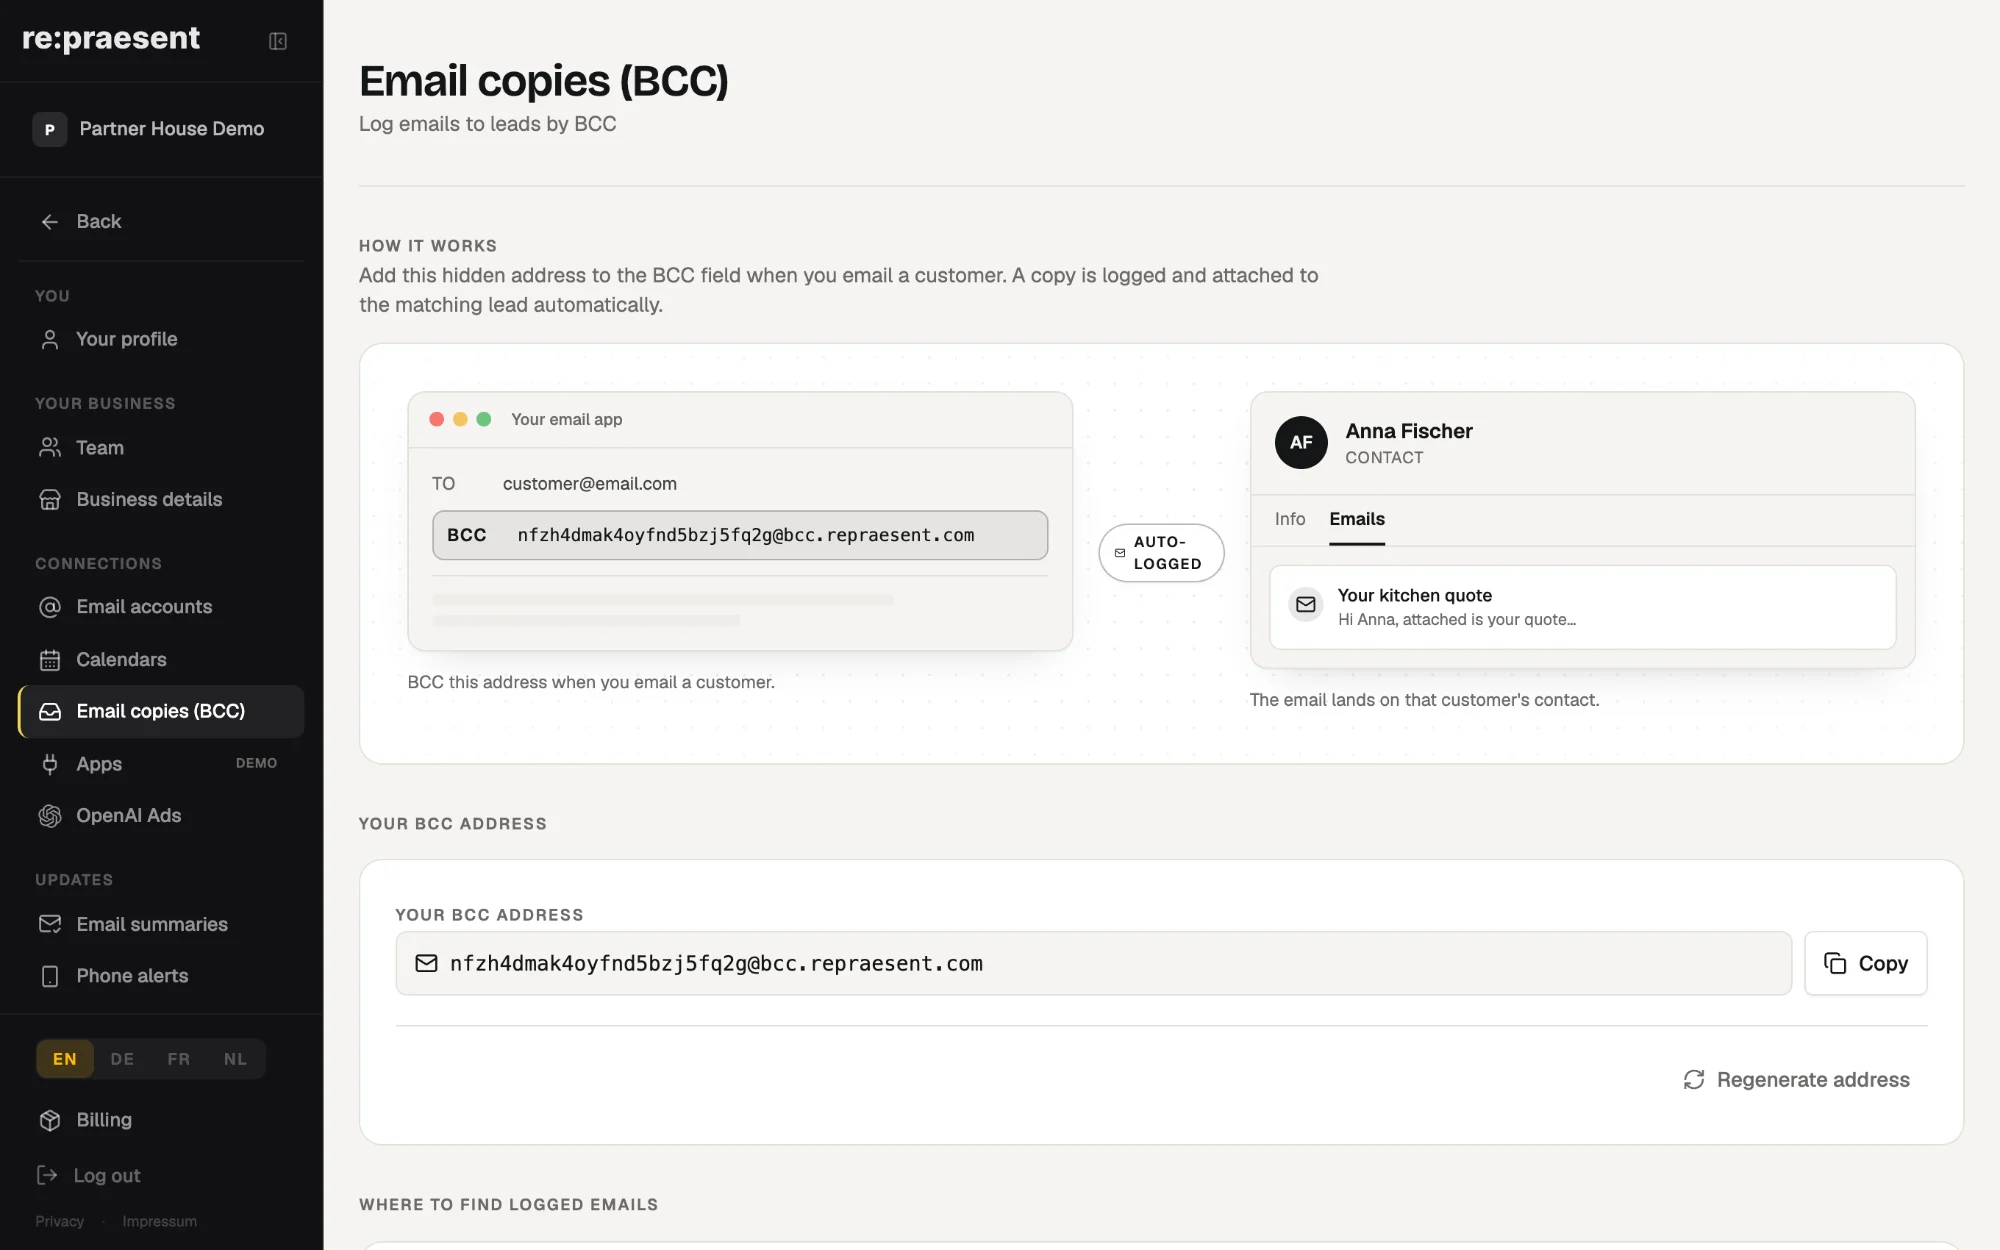Click the AUTO-LOGGED badge

pyautogui.click(x=1161, y=553)
